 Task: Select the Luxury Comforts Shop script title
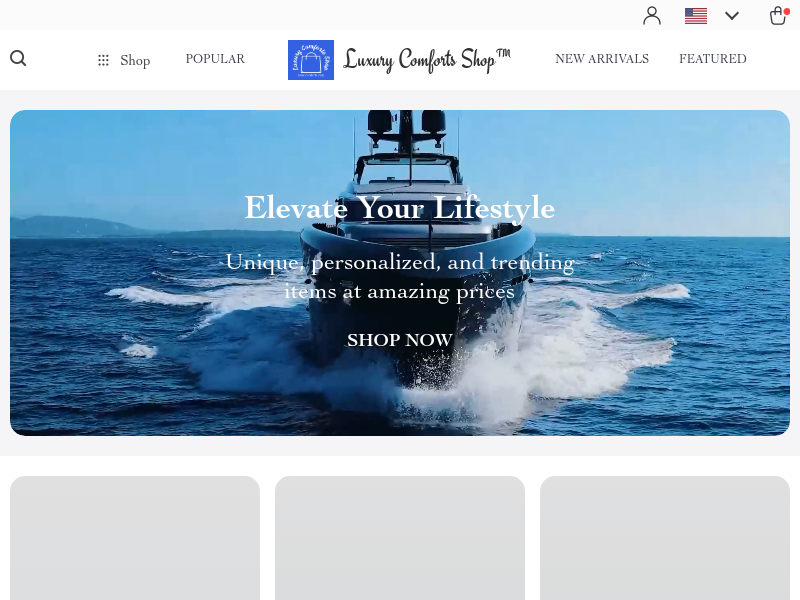427,60
